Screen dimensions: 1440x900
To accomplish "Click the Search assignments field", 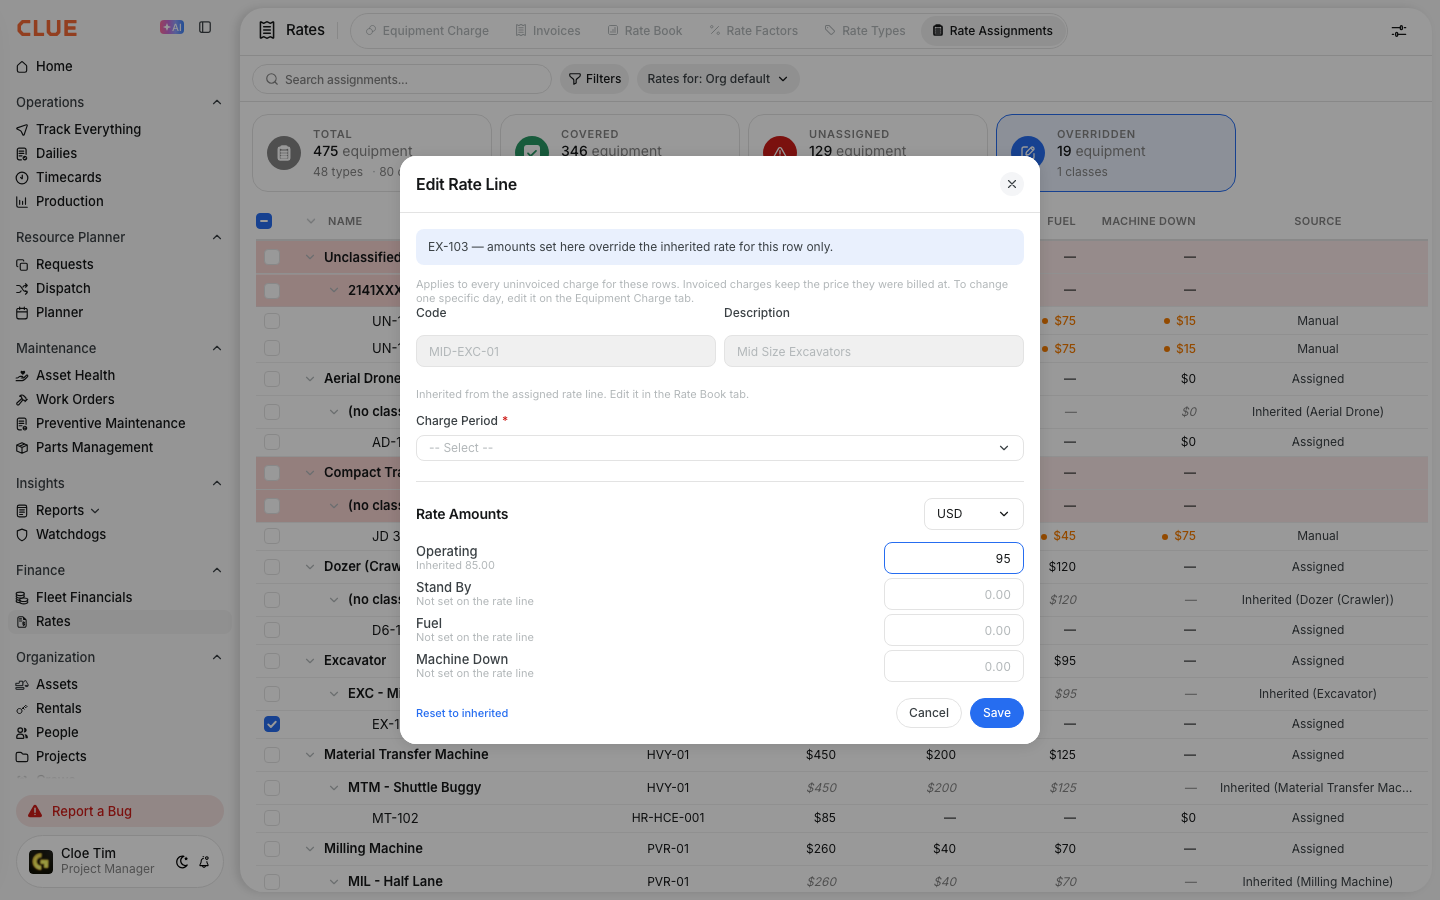I will [402, 79].
